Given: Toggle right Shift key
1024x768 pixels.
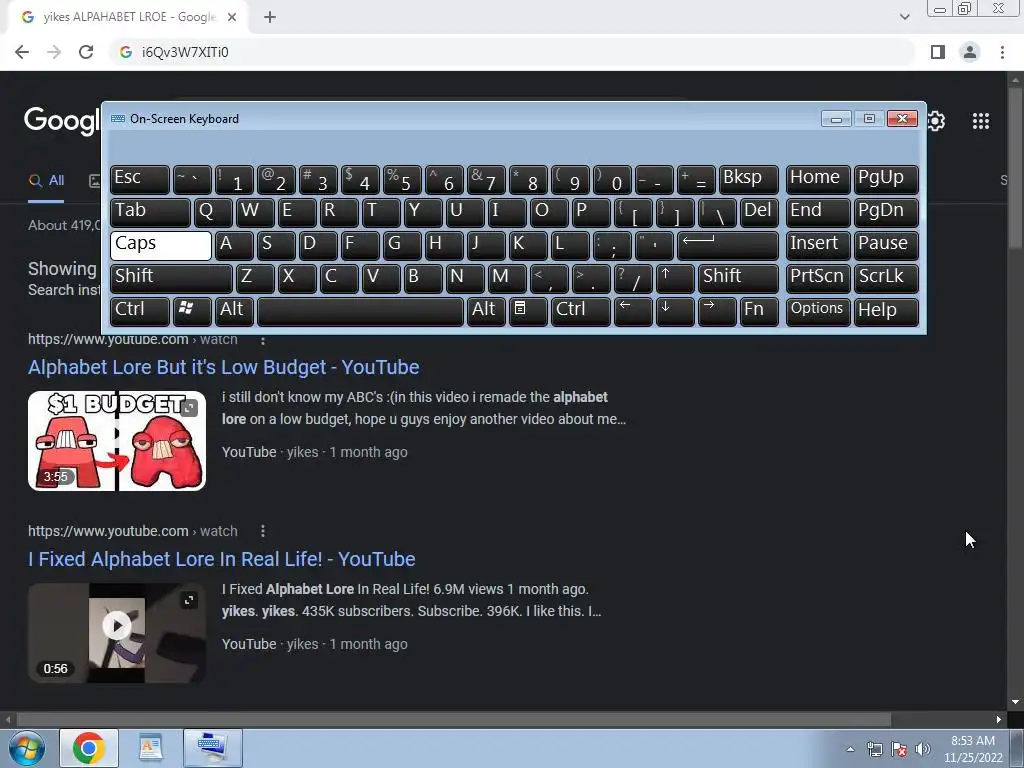Looking at the screenshot, I should (738, 278).
